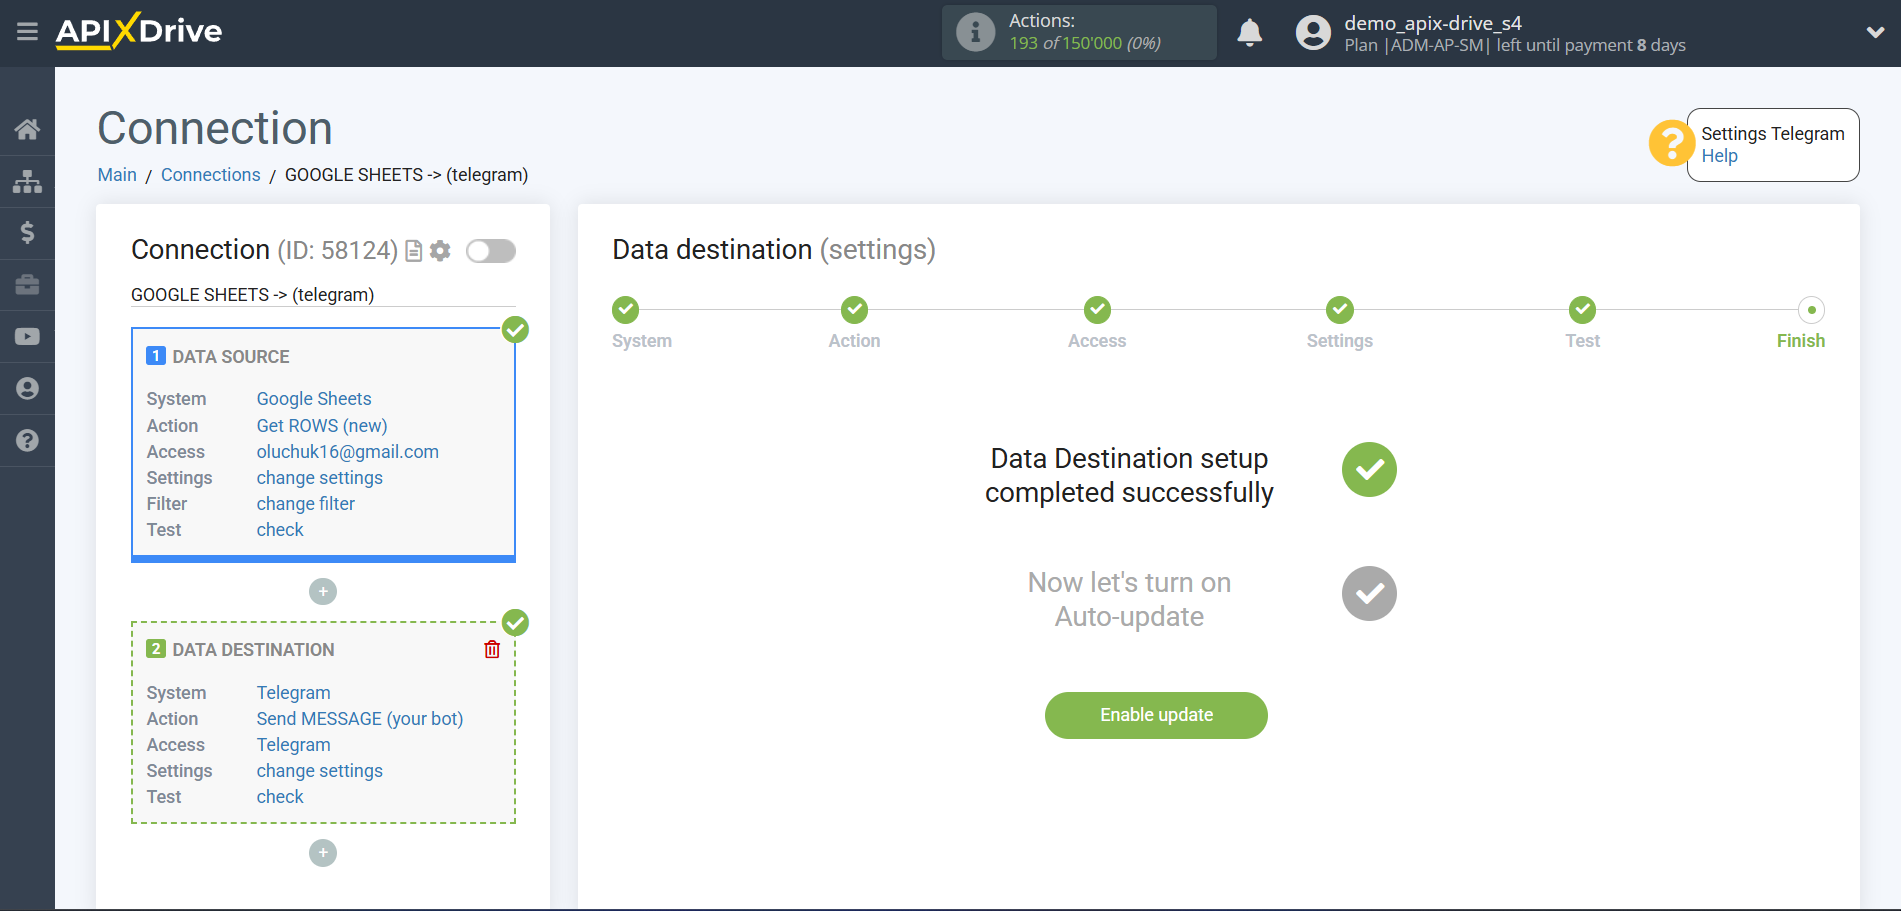The width and height of the screenshot is (1901, 911).
Task: Toggle the connection activation switch
Action: pos(490,251)
